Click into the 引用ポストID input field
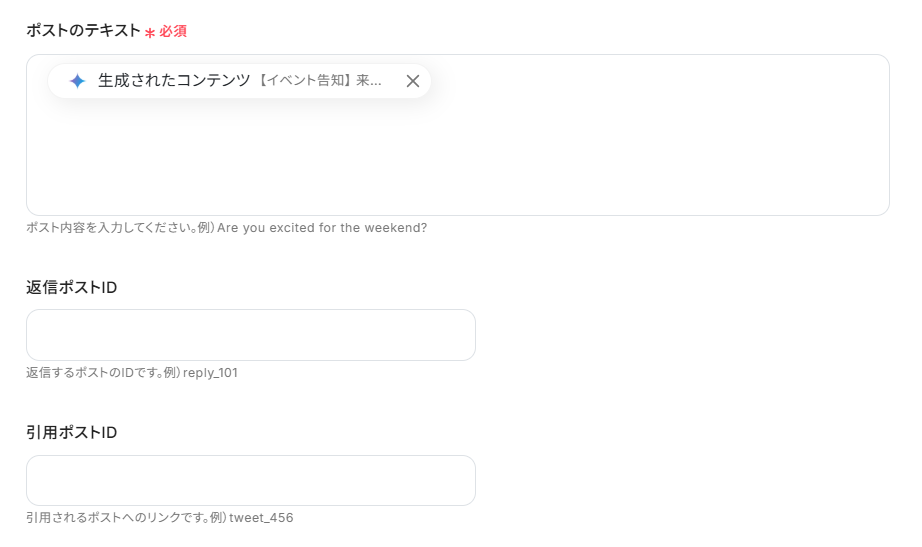The image size is (922, 547). (x=250, y=481)
